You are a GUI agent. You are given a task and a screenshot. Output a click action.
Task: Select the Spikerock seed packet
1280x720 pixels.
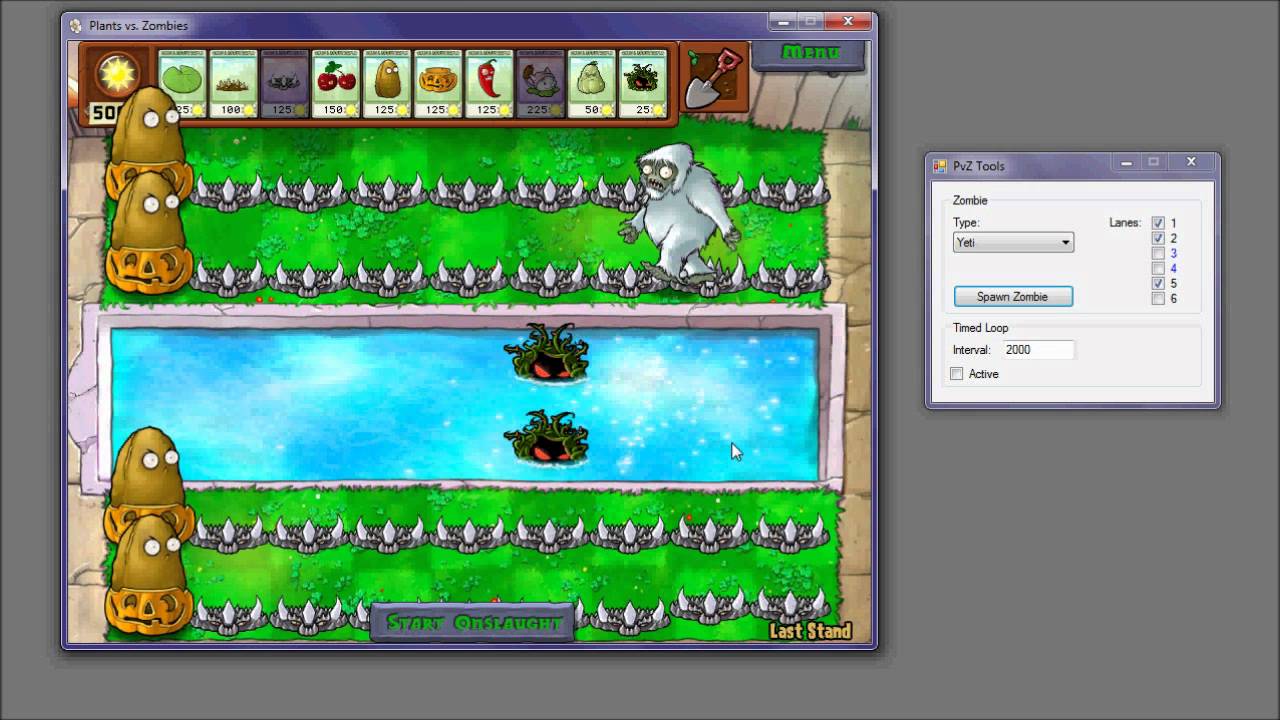[285, 84]
